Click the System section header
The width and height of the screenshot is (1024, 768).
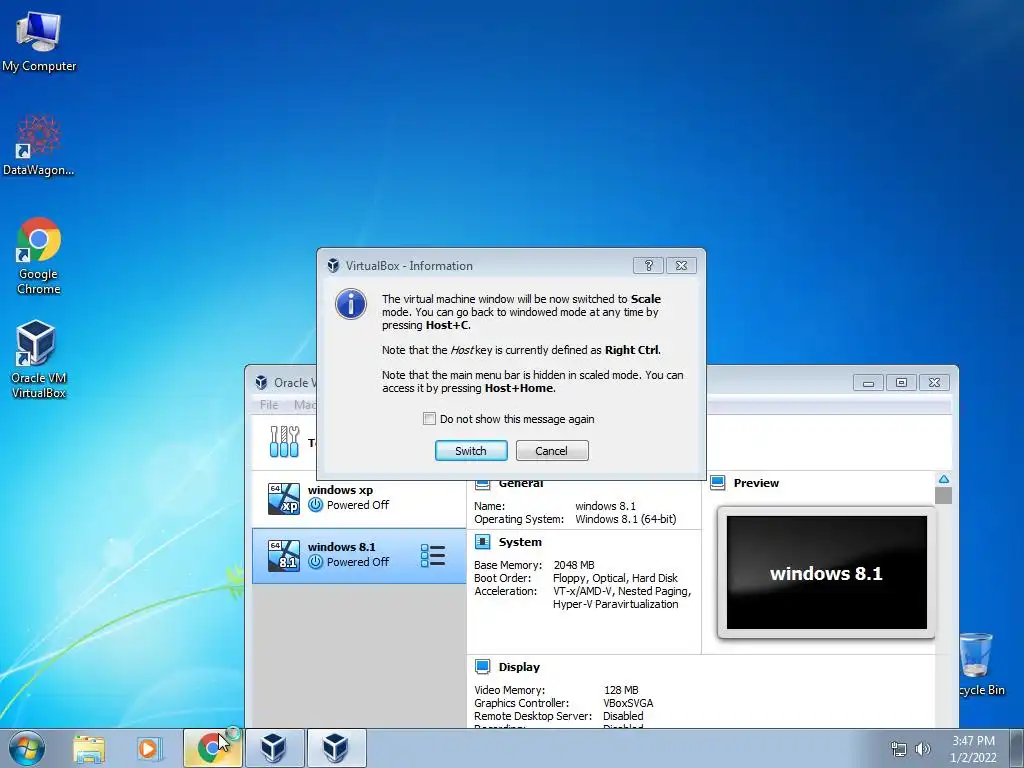pos(520,542)
